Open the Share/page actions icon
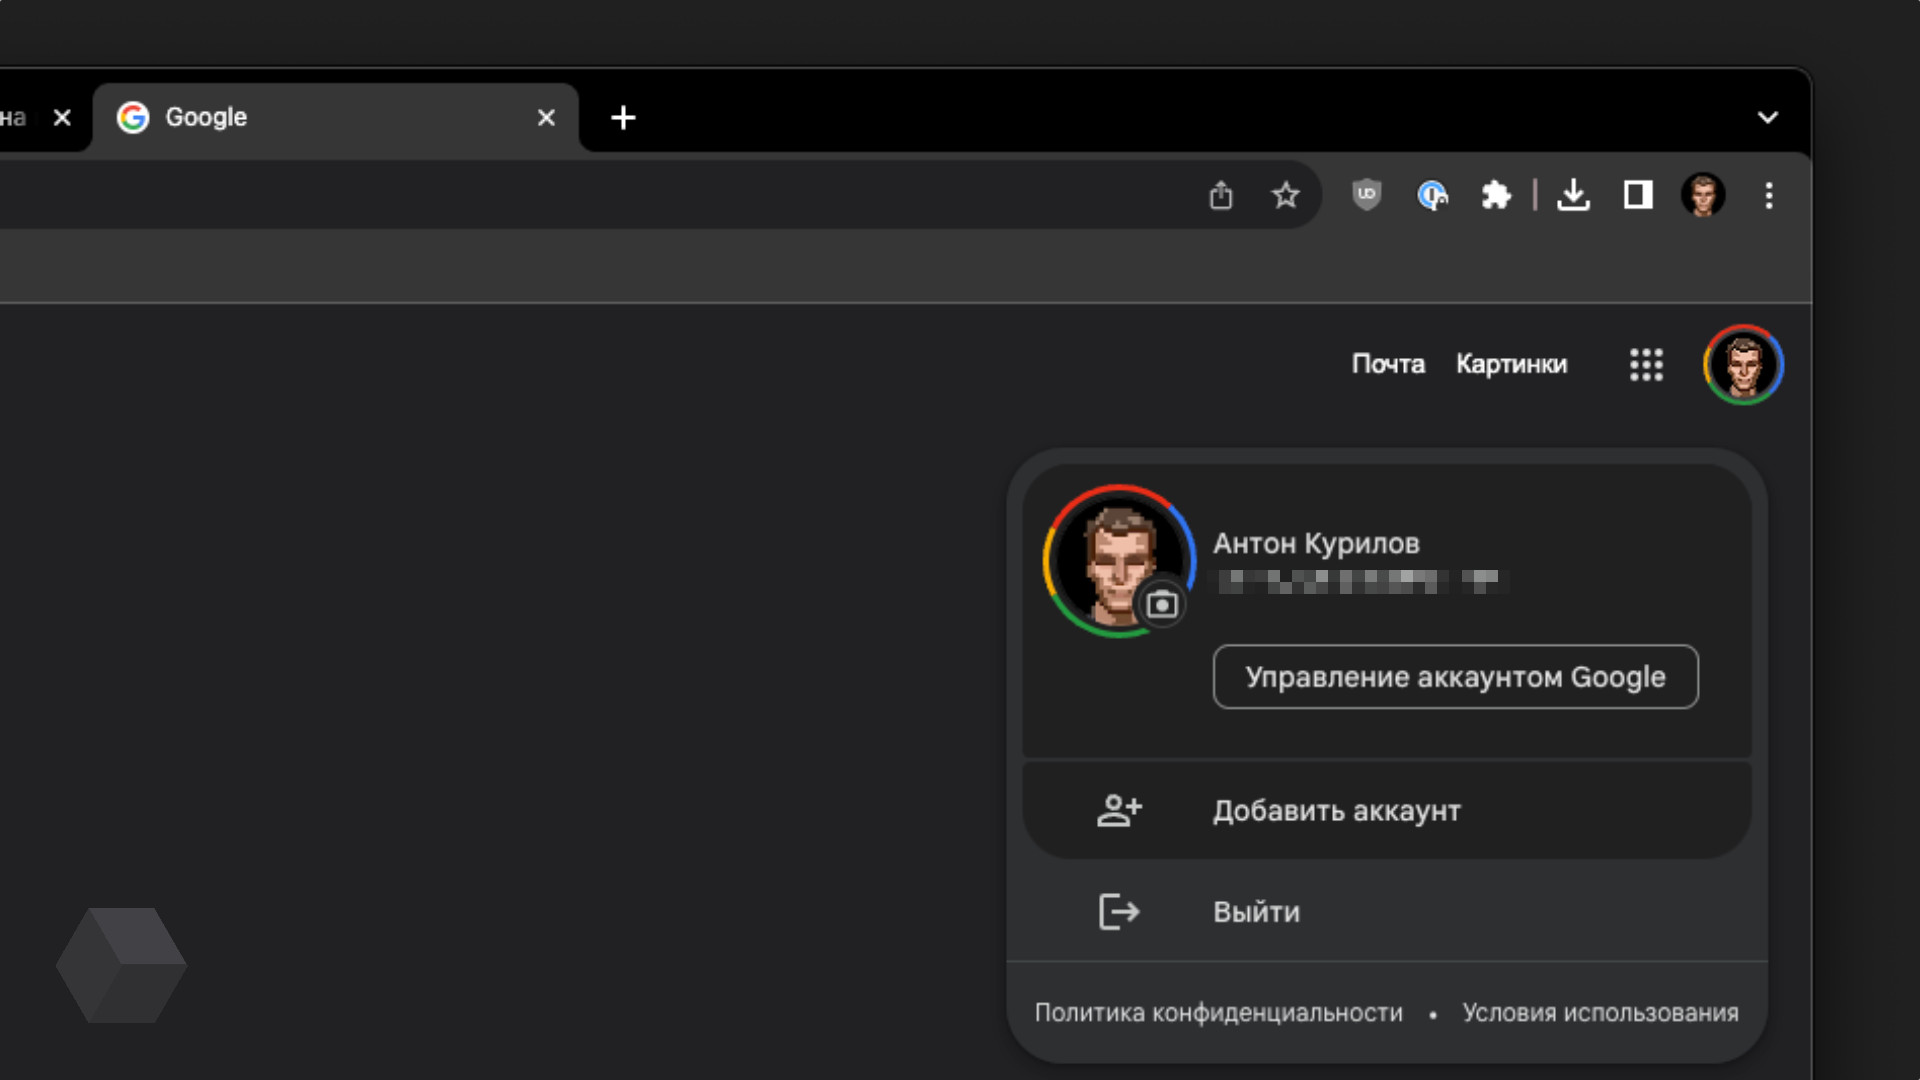The image size is (1920, 1080). coord(1220,195)
